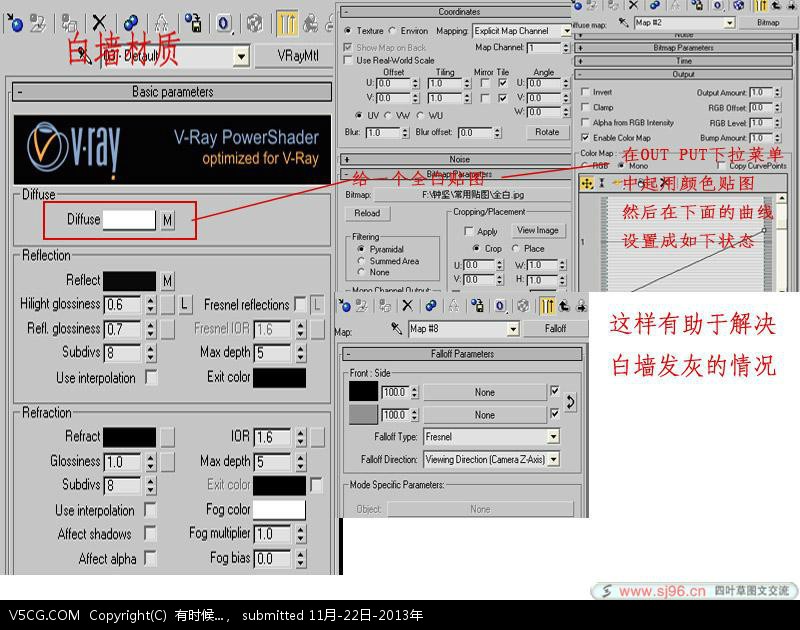Toggle Show End Result in left toolbar

click(287, 21)
